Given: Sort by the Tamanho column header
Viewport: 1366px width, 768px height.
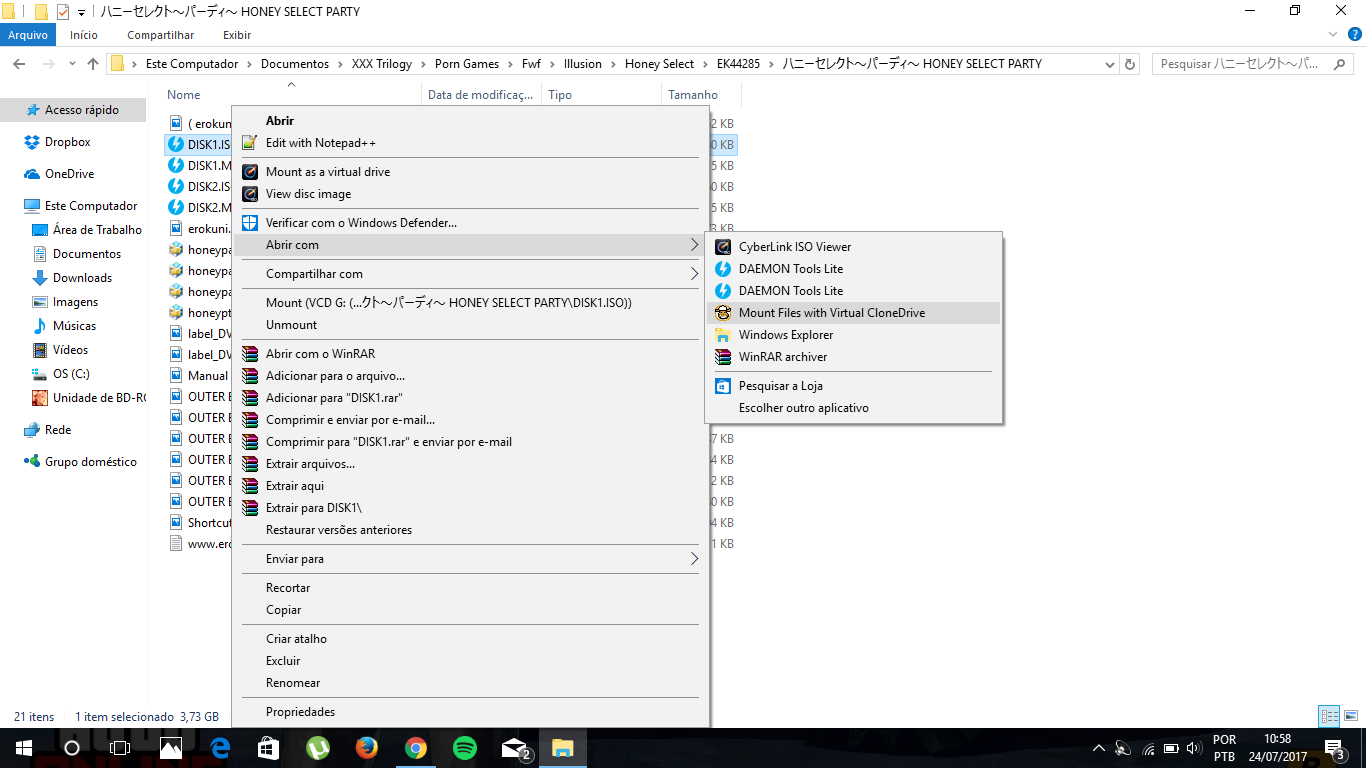Looking at the screenshot, I should (x=693, y=95).
